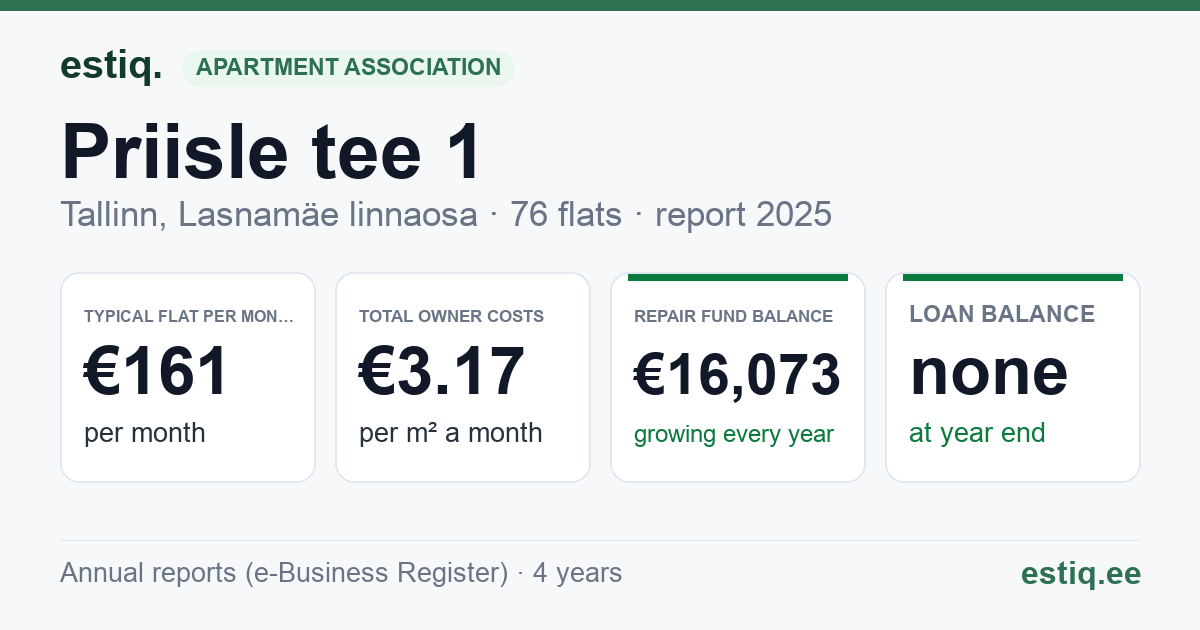Open the Total owner costs card

click(x=463, y=377)
